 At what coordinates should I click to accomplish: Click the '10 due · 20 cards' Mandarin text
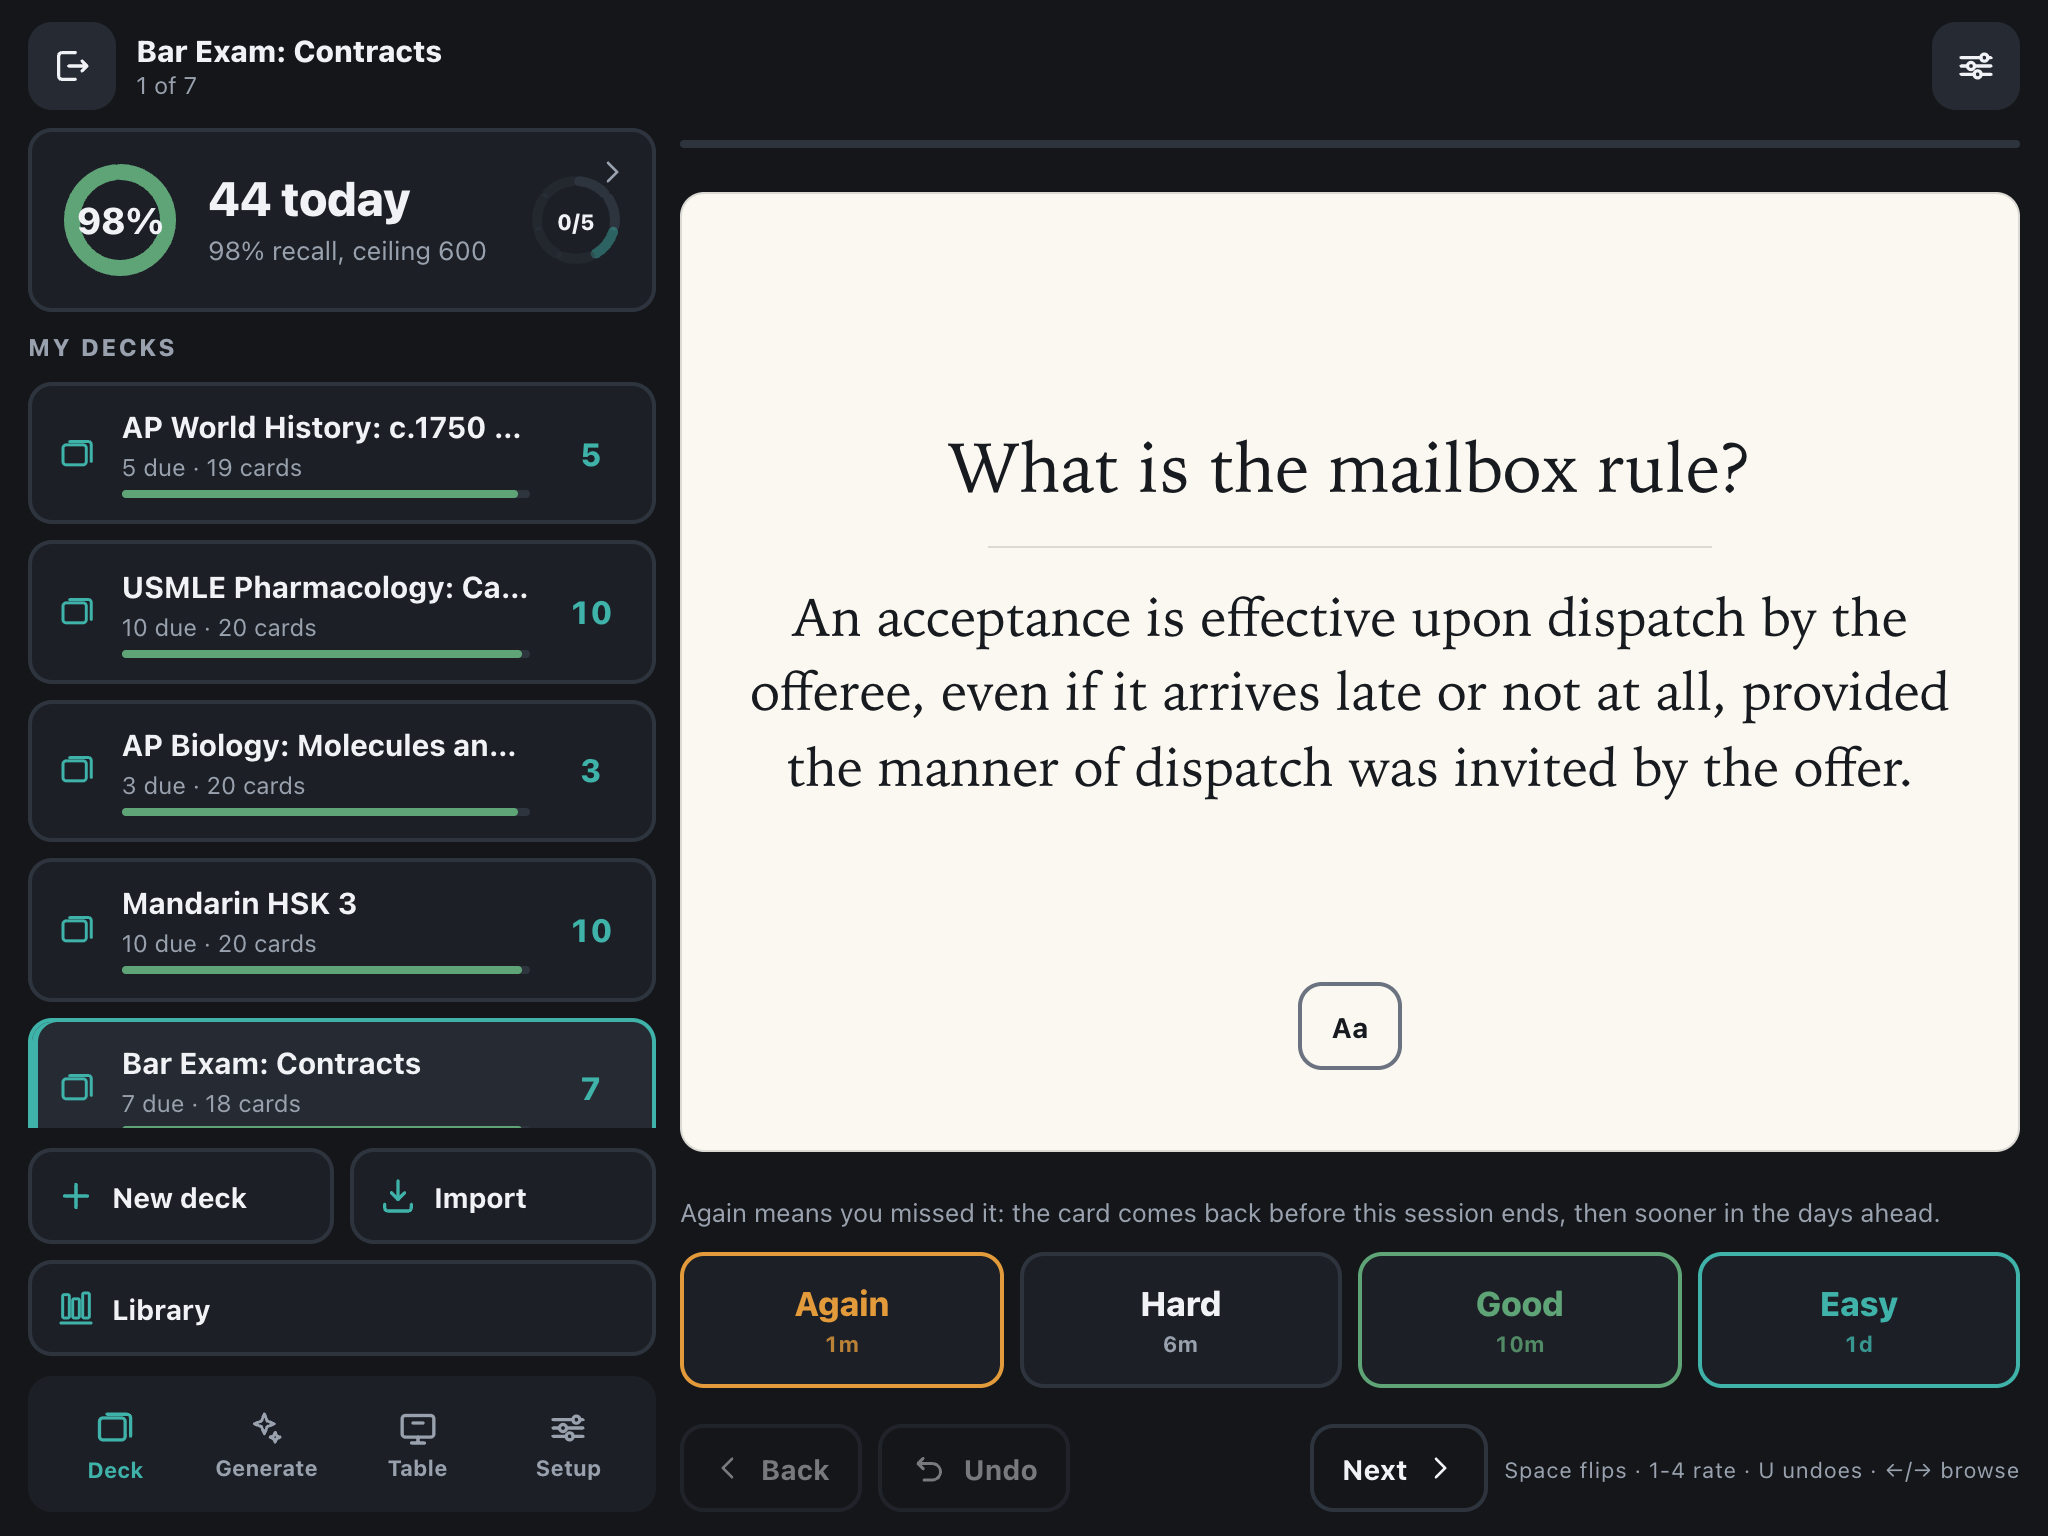point(219,944)
